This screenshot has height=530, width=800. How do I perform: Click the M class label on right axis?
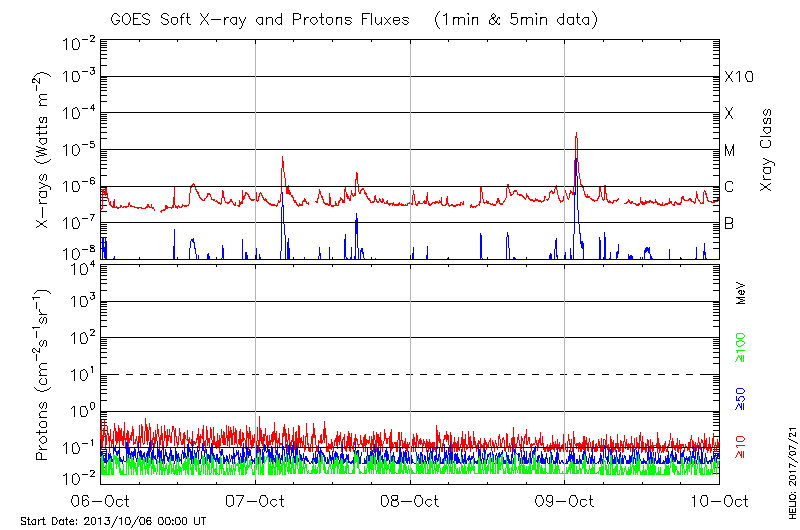coord(729,151)
